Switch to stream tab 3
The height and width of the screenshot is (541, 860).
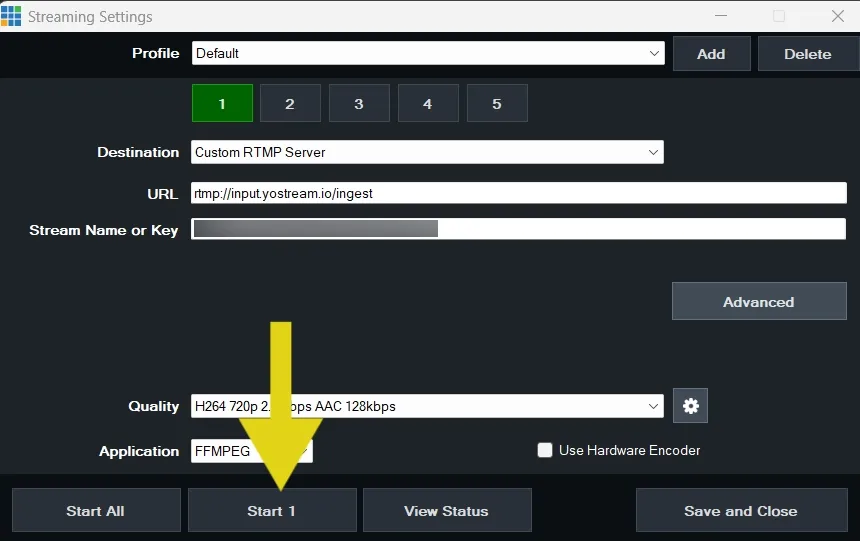359,103
